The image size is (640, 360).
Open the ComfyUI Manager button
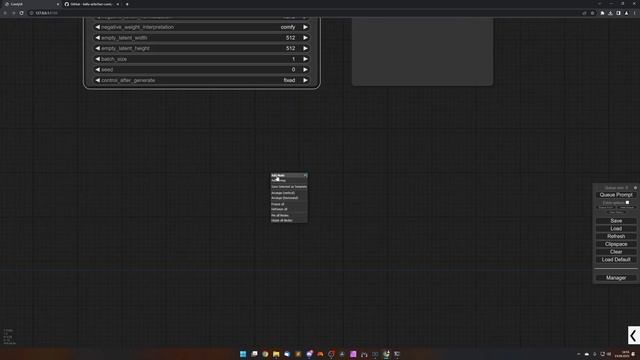coord(616,278)
